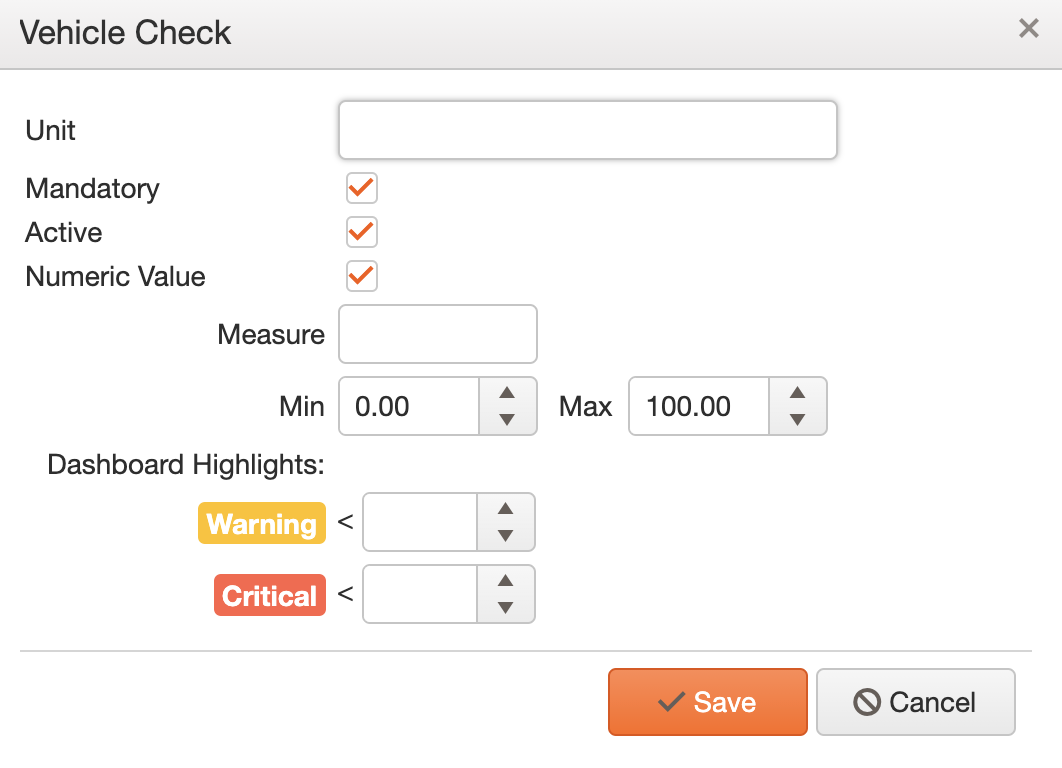Uncheck the Mandatory checkbox
Image resolution: width=1062 pixels, height=768 pixels.
(362, 188)
